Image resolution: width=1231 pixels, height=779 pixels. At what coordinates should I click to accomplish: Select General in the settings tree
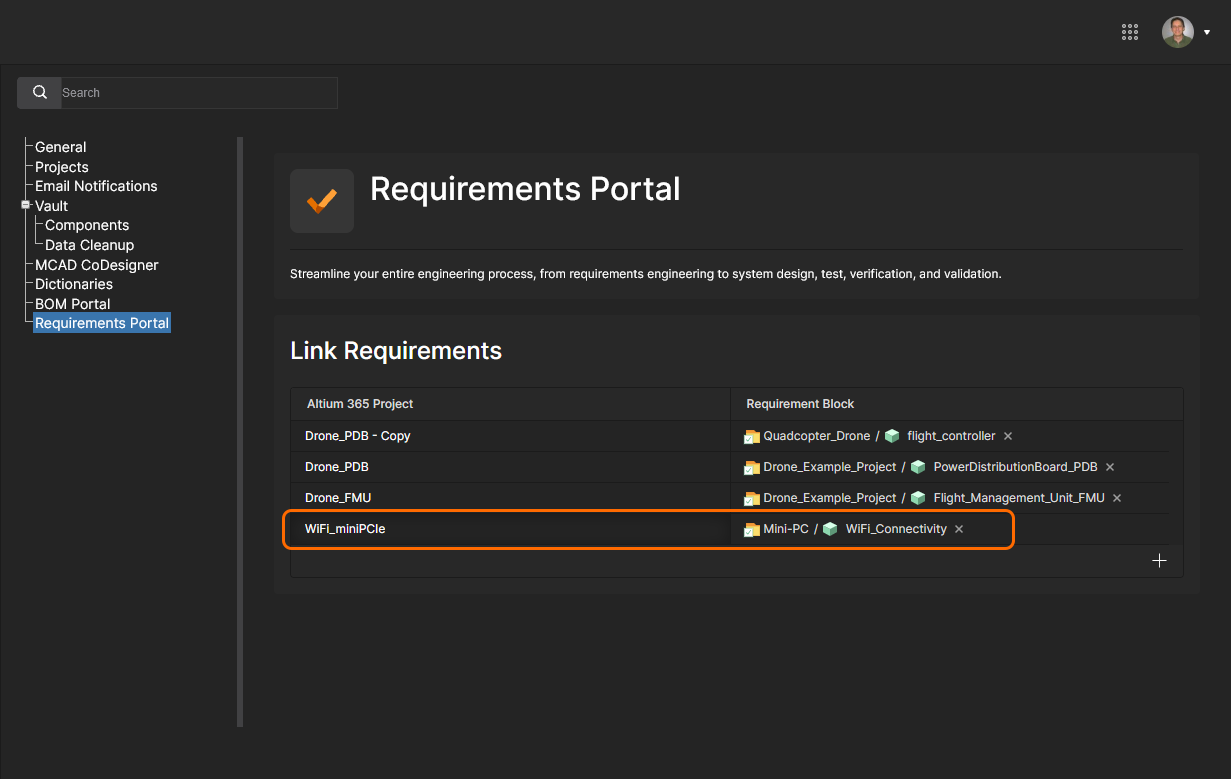[60, 147]
